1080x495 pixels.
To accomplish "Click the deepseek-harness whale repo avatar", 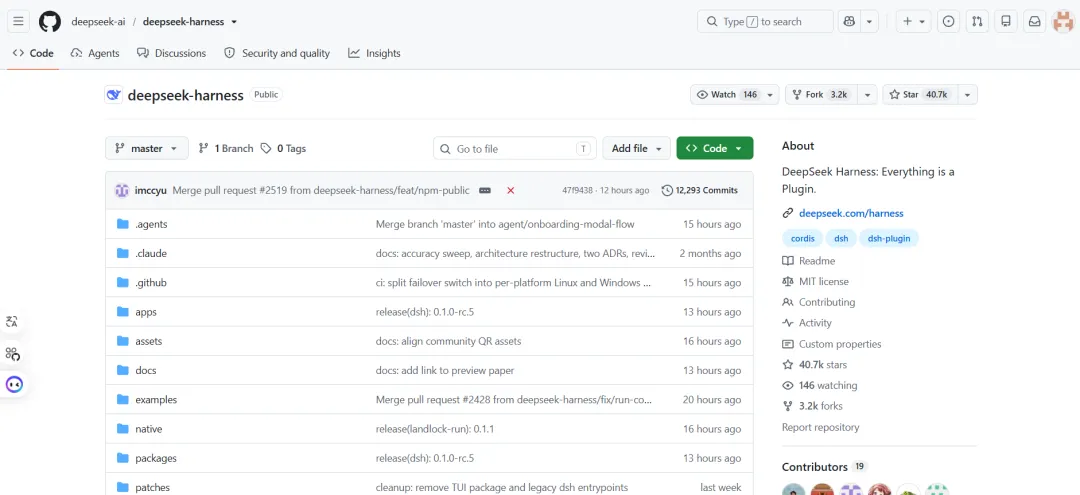I will [114, 95].
